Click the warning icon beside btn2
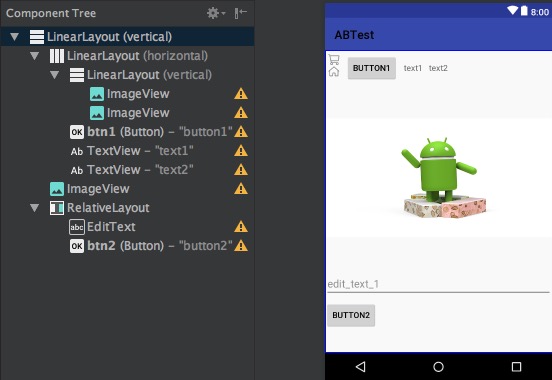Screen dimensions: 552x380 click(x=241, y=246)
